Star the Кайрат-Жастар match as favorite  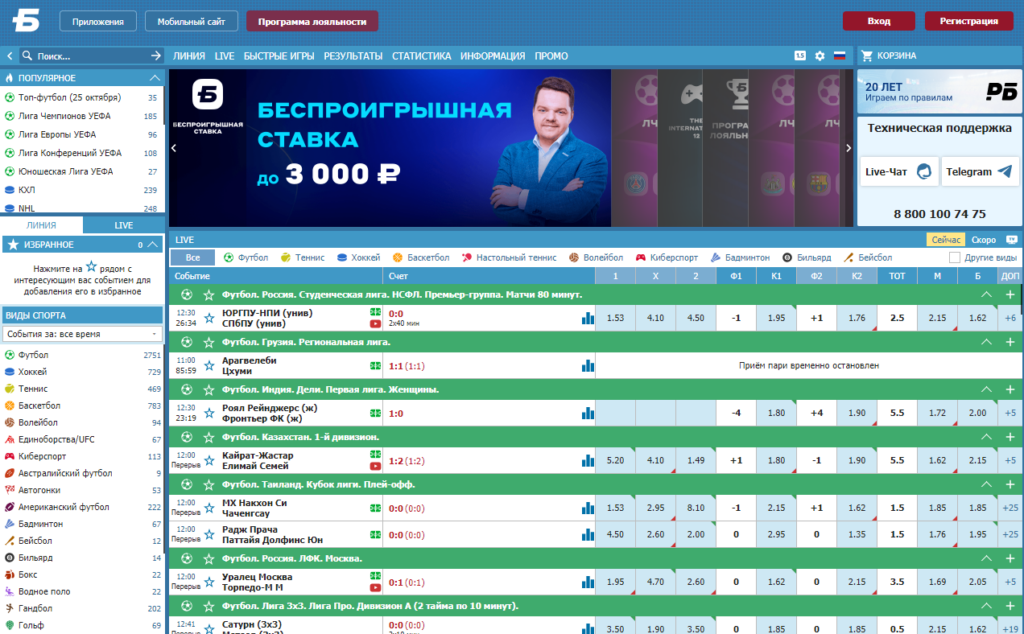[209, 461]
